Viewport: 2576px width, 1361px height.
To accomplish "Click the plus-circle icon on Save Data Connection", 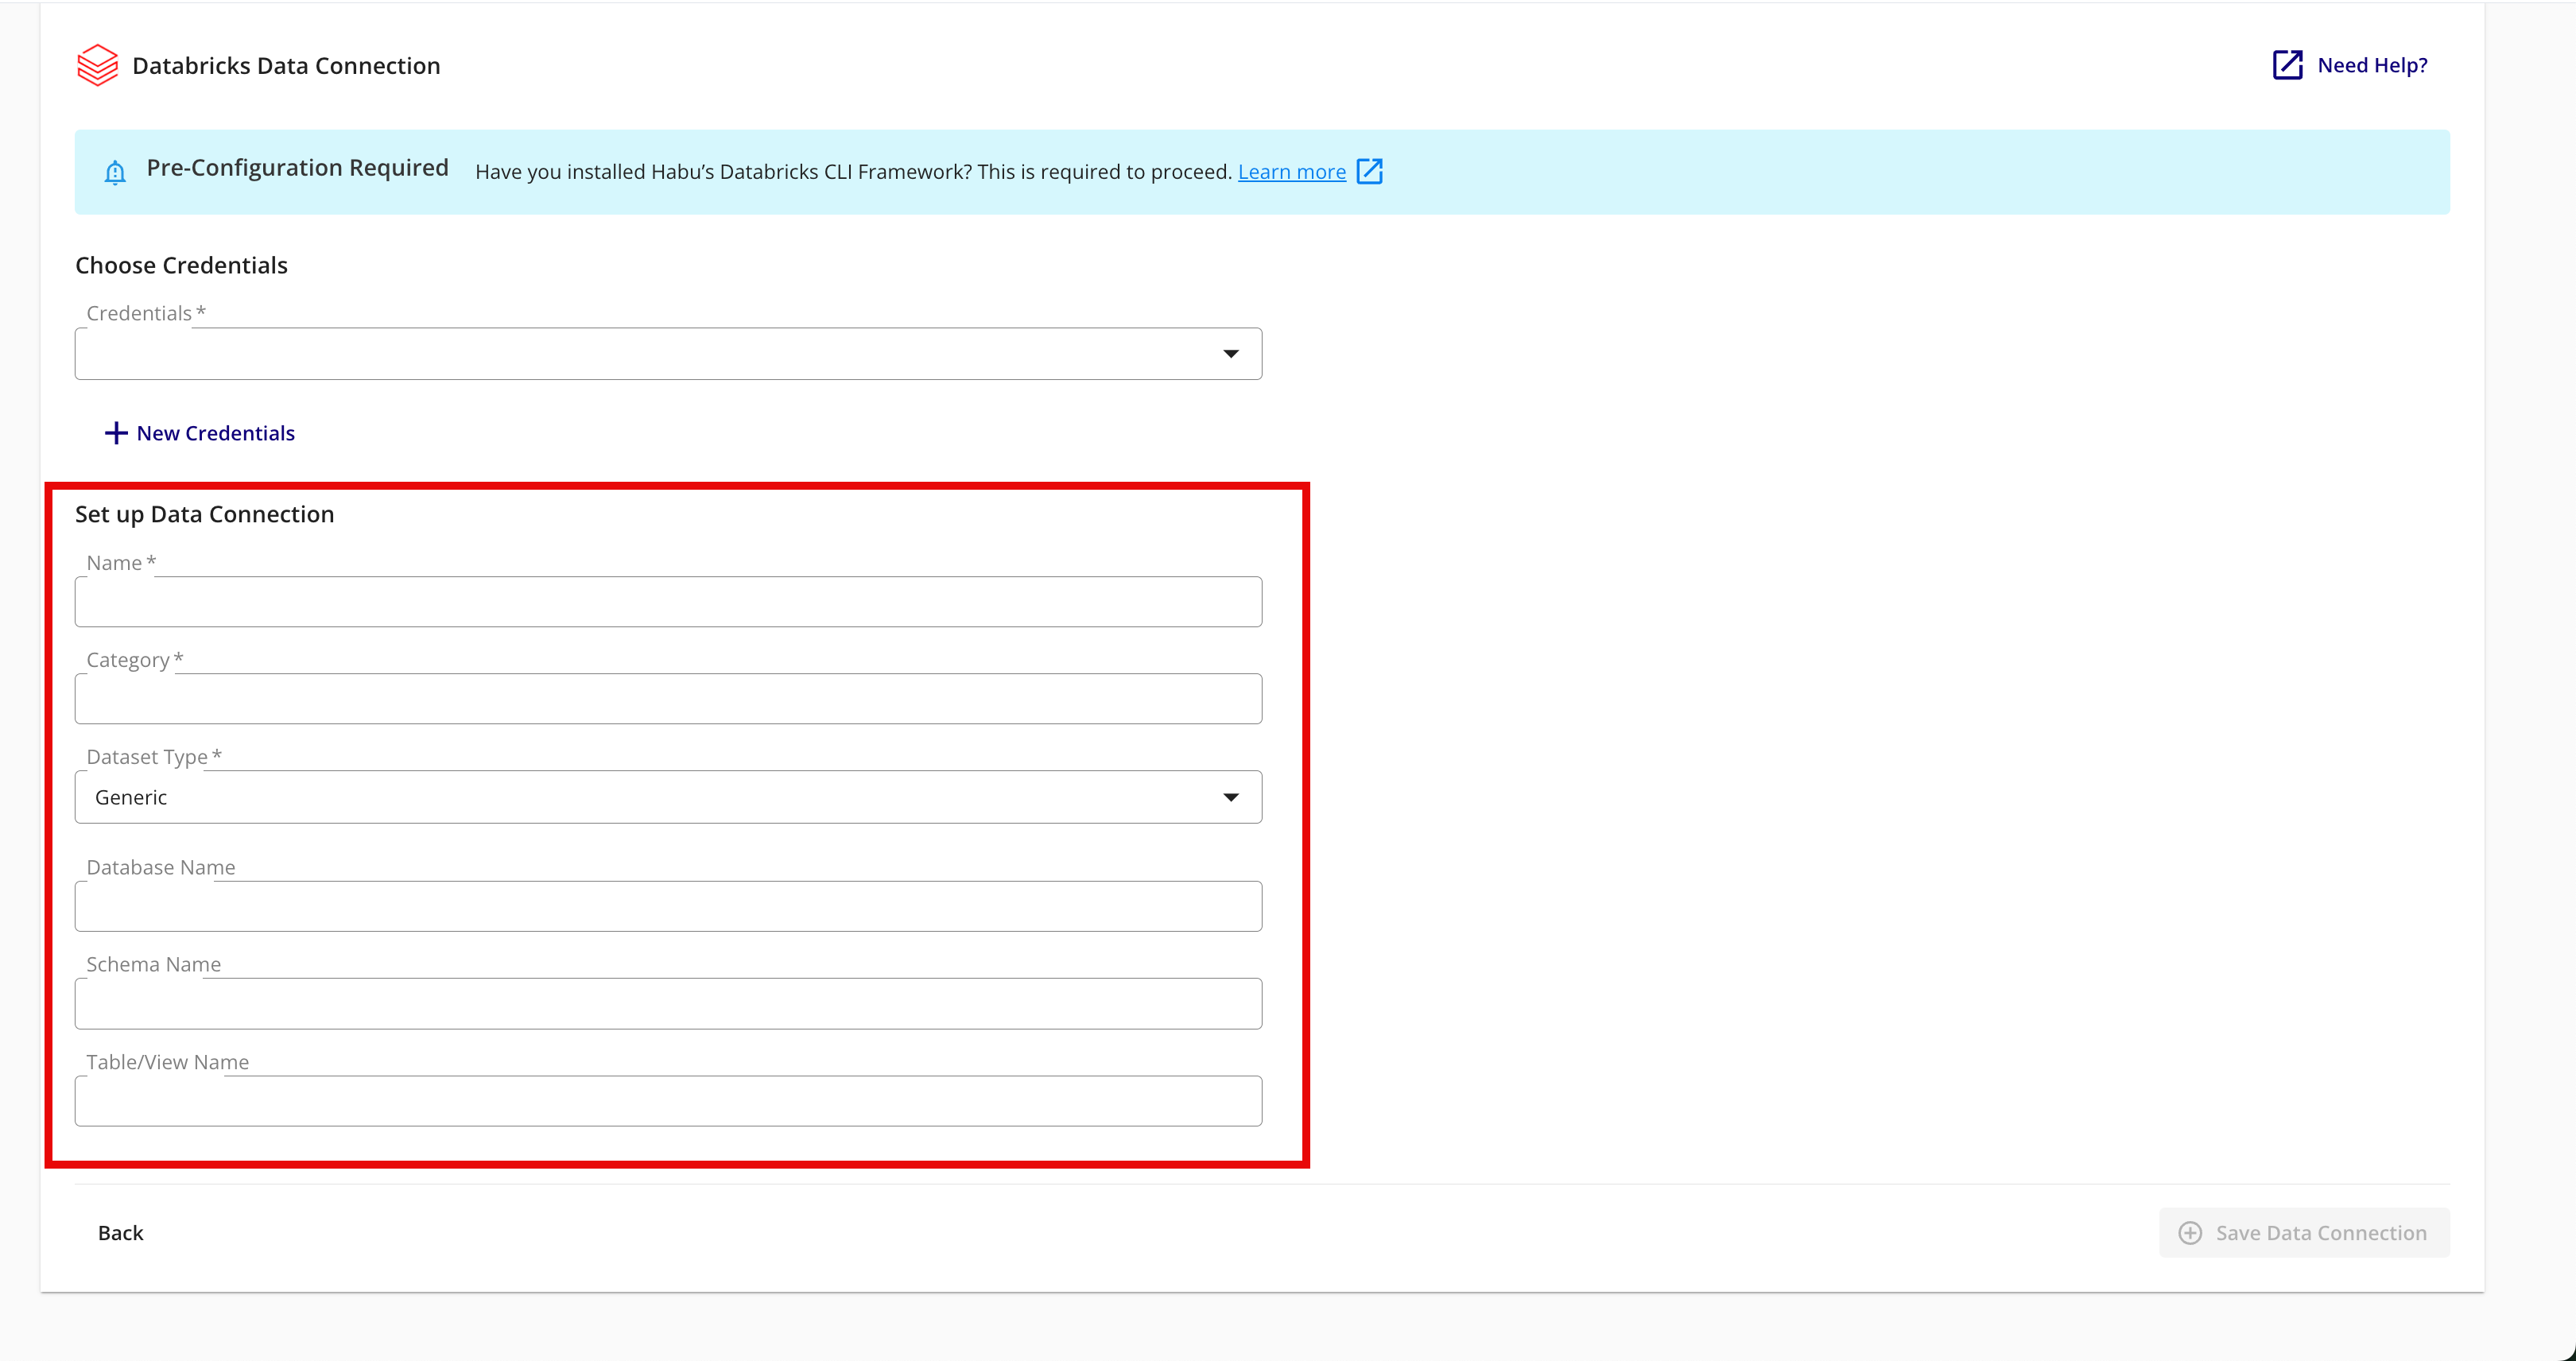I will coord(2190,1233).
